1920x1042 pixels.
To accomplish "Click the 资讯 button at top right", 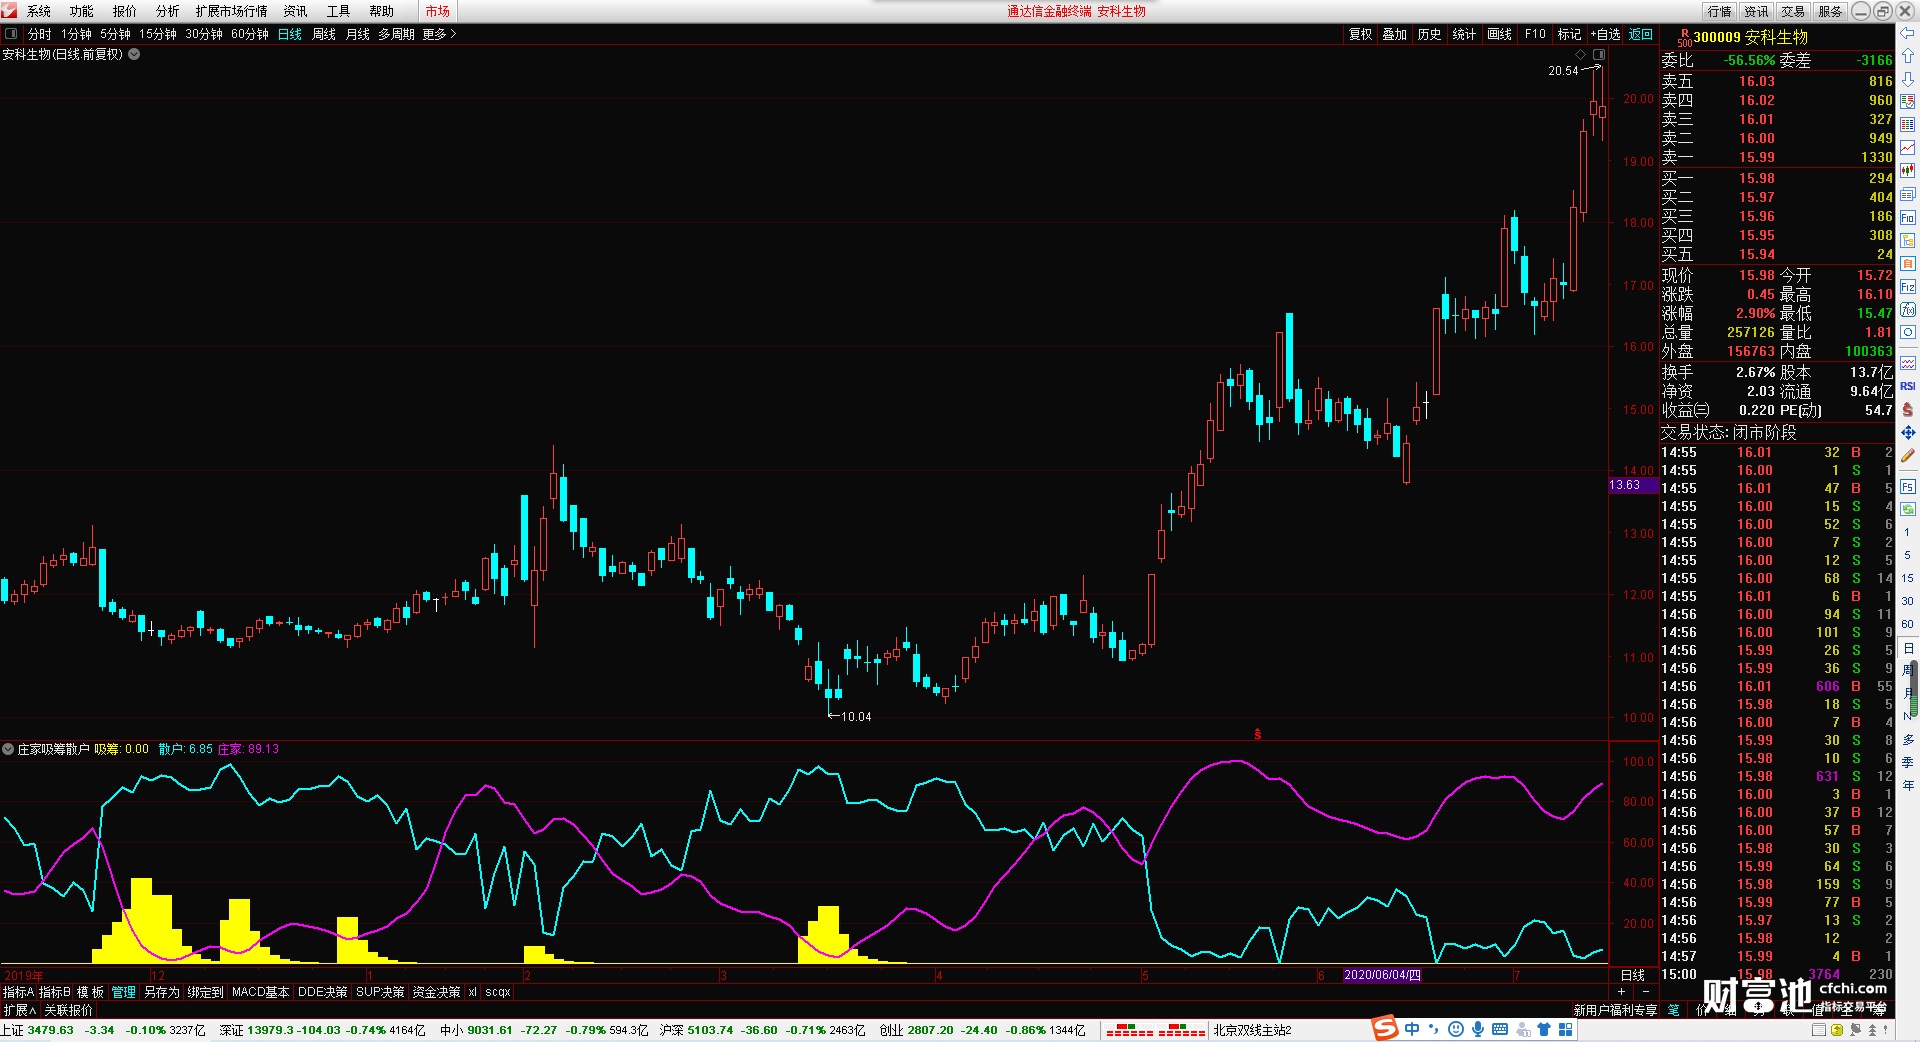I will (x=1757, y=11).
